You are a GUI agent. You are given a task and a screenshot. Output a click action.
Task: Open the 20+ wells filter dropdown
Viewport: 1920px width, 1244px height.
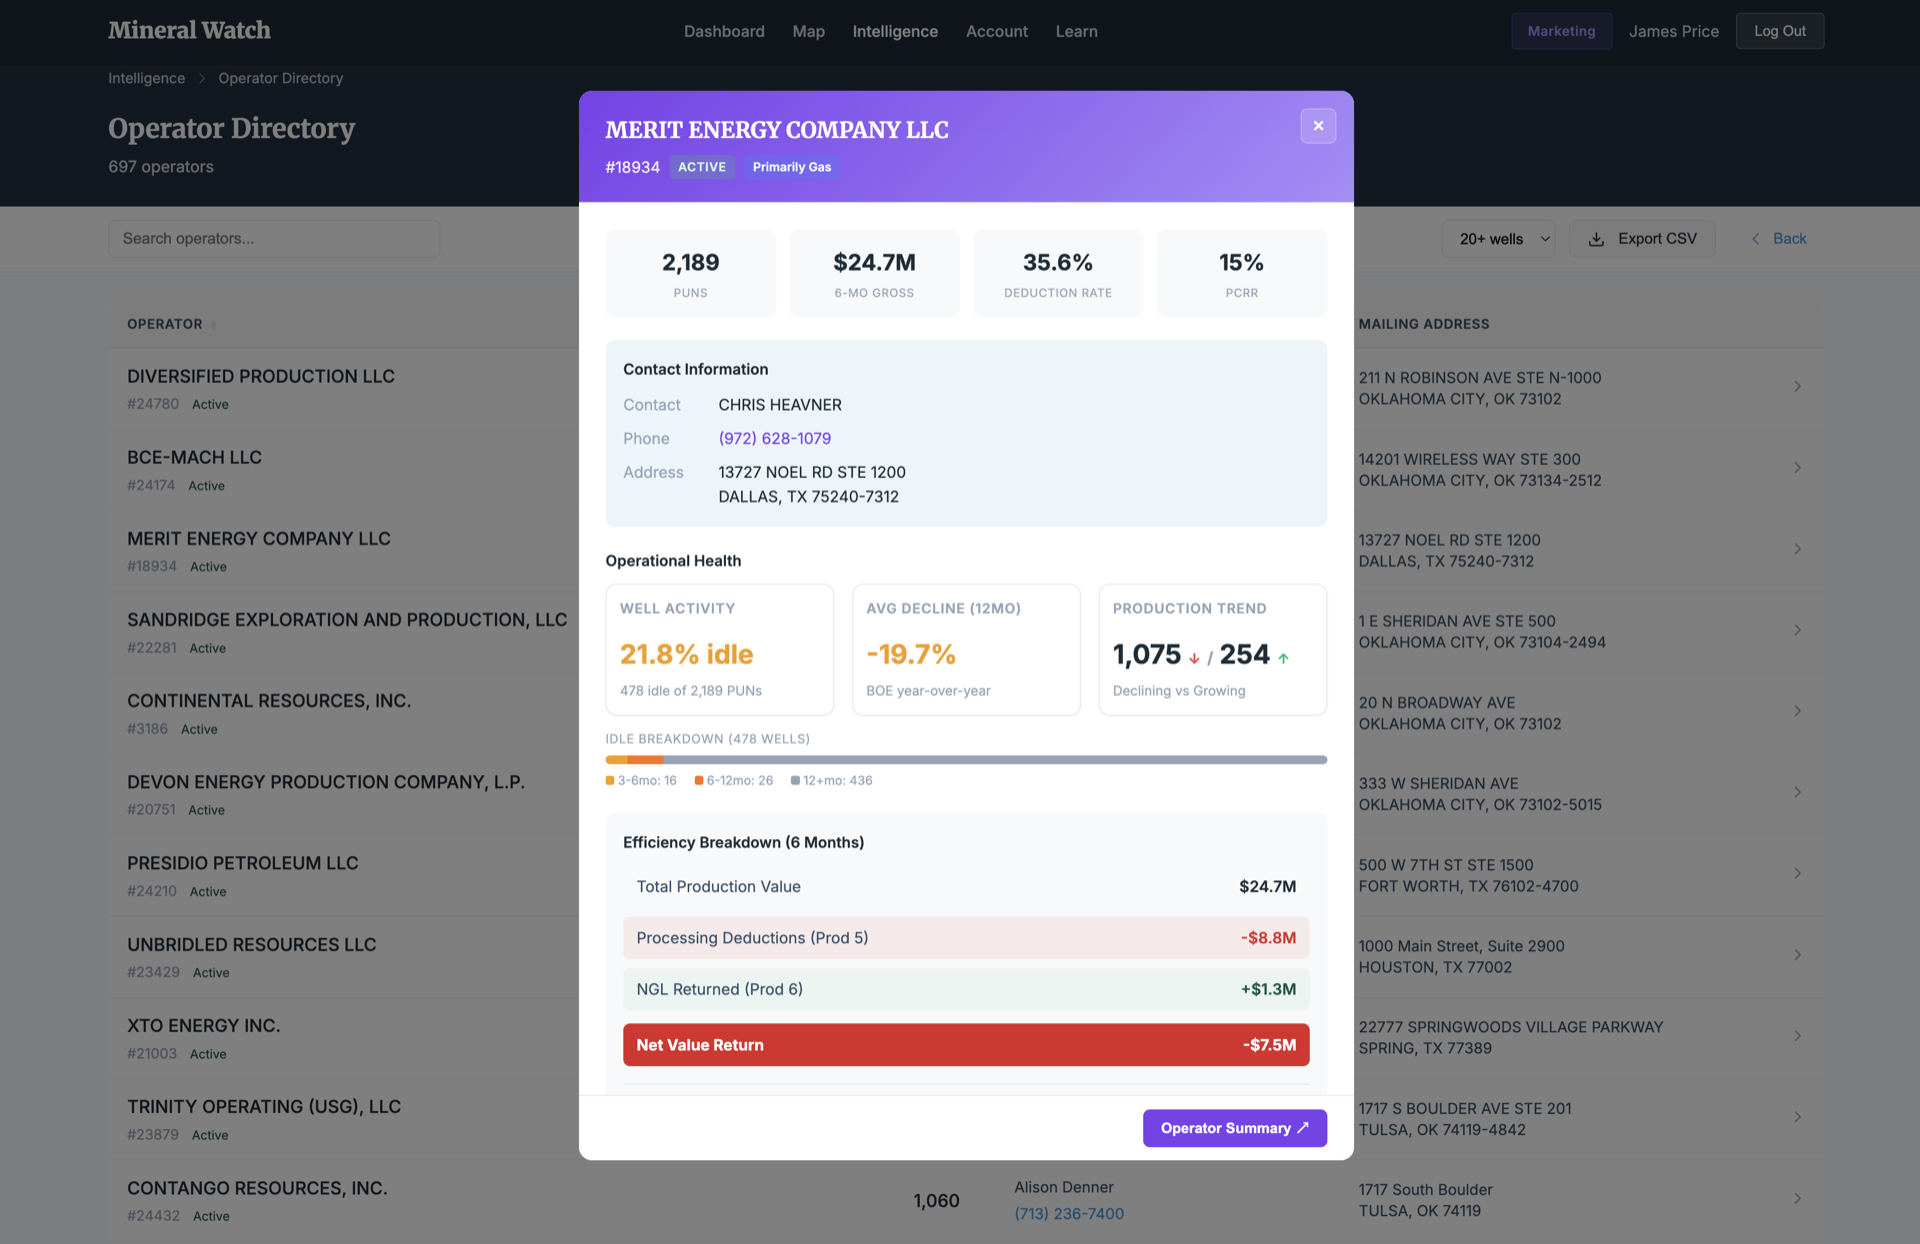click(1497, 239)
